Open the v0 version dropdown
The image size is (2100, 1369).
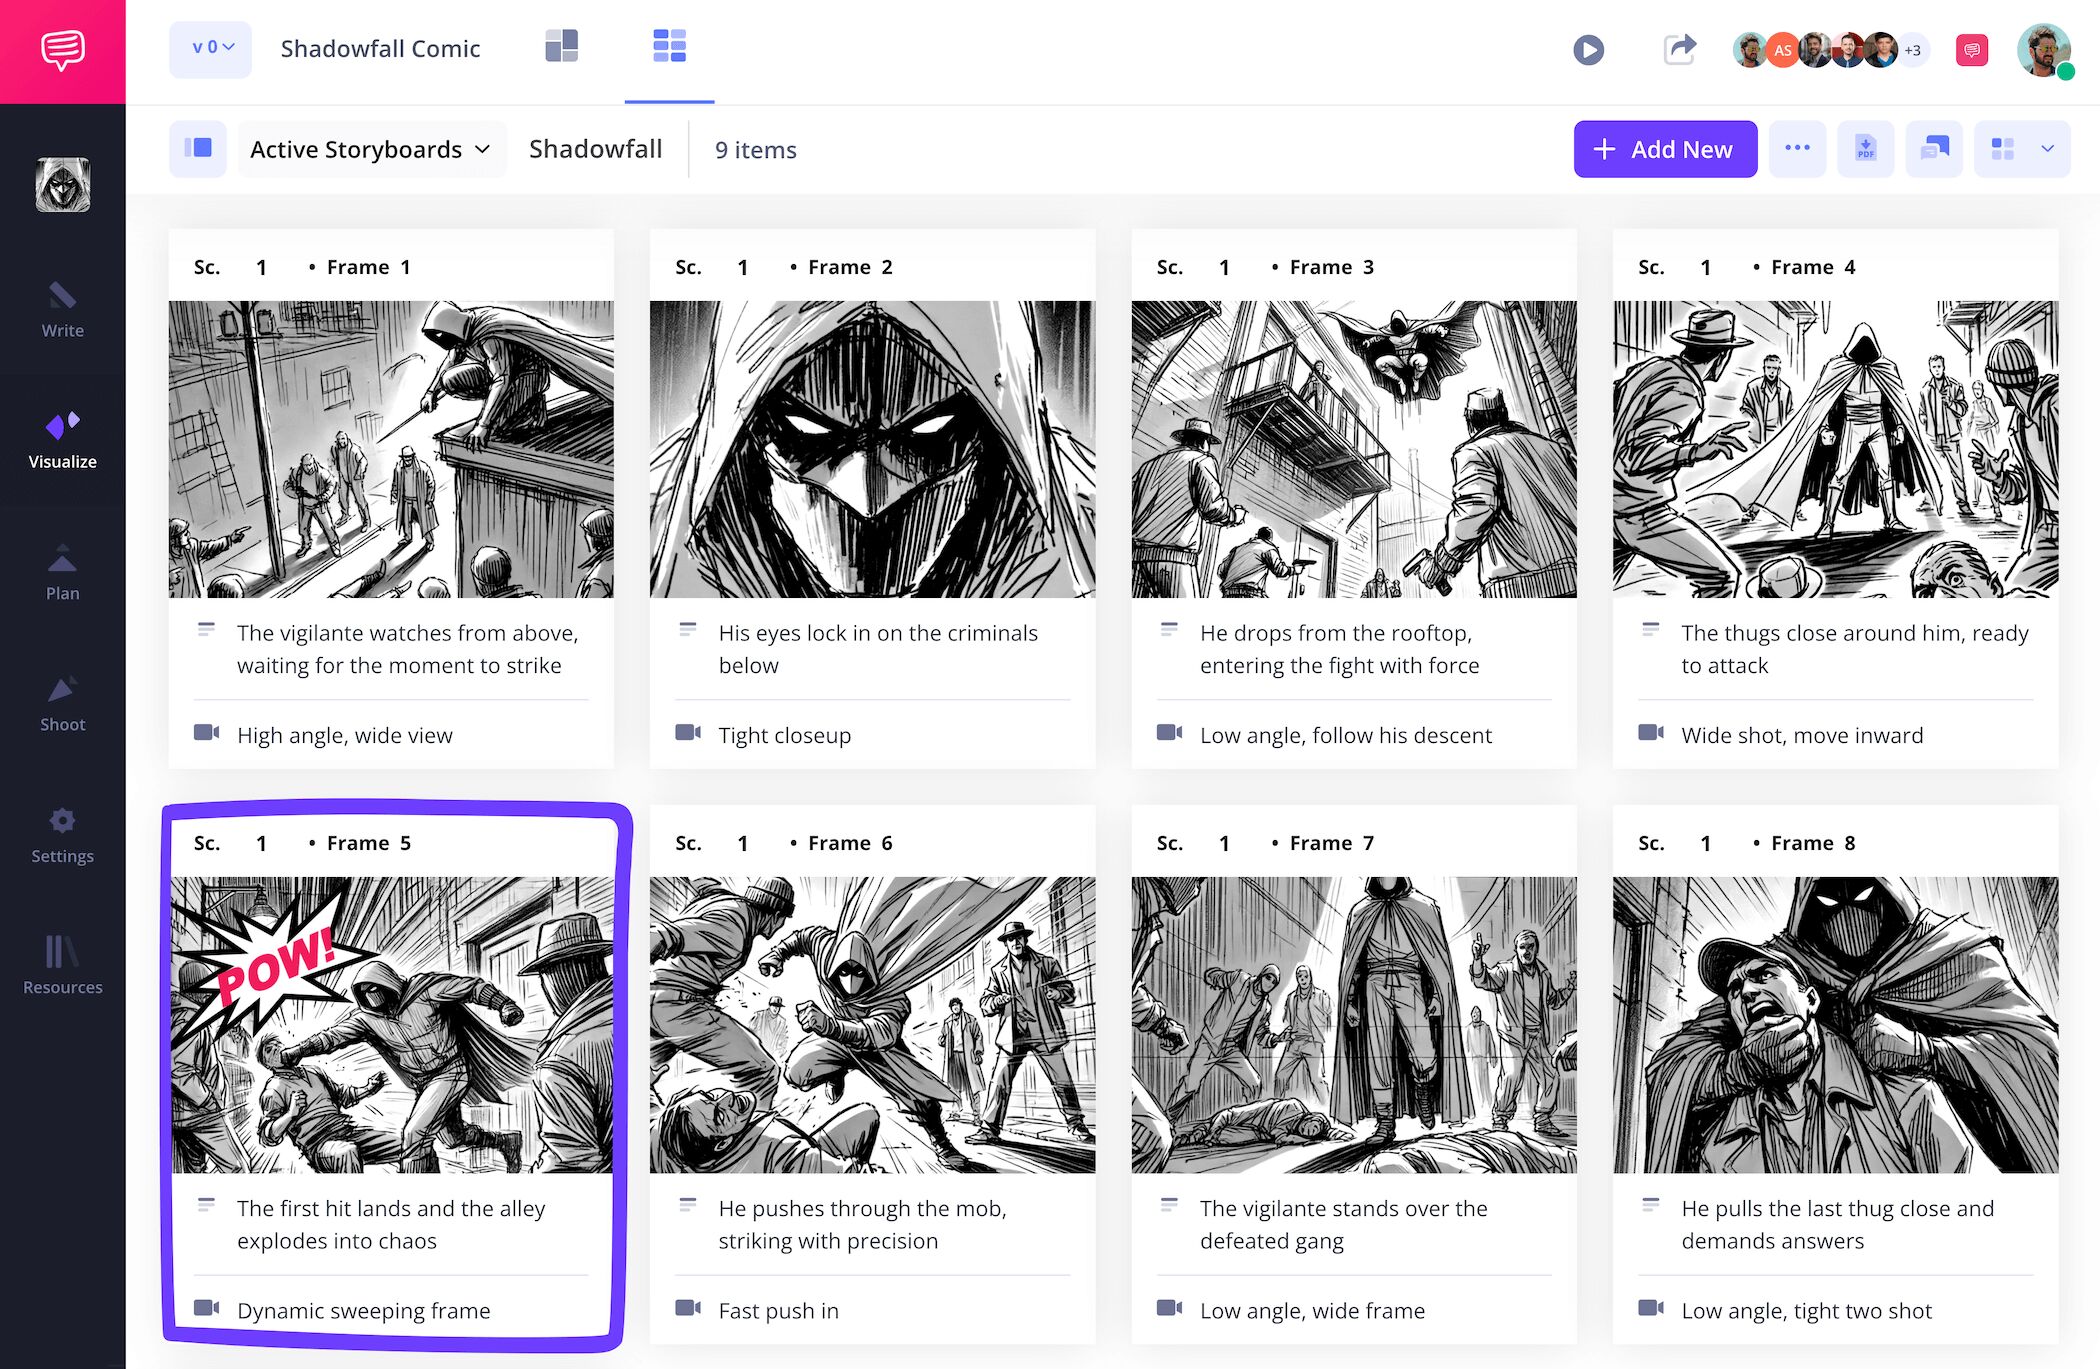(x=210, y=48)
